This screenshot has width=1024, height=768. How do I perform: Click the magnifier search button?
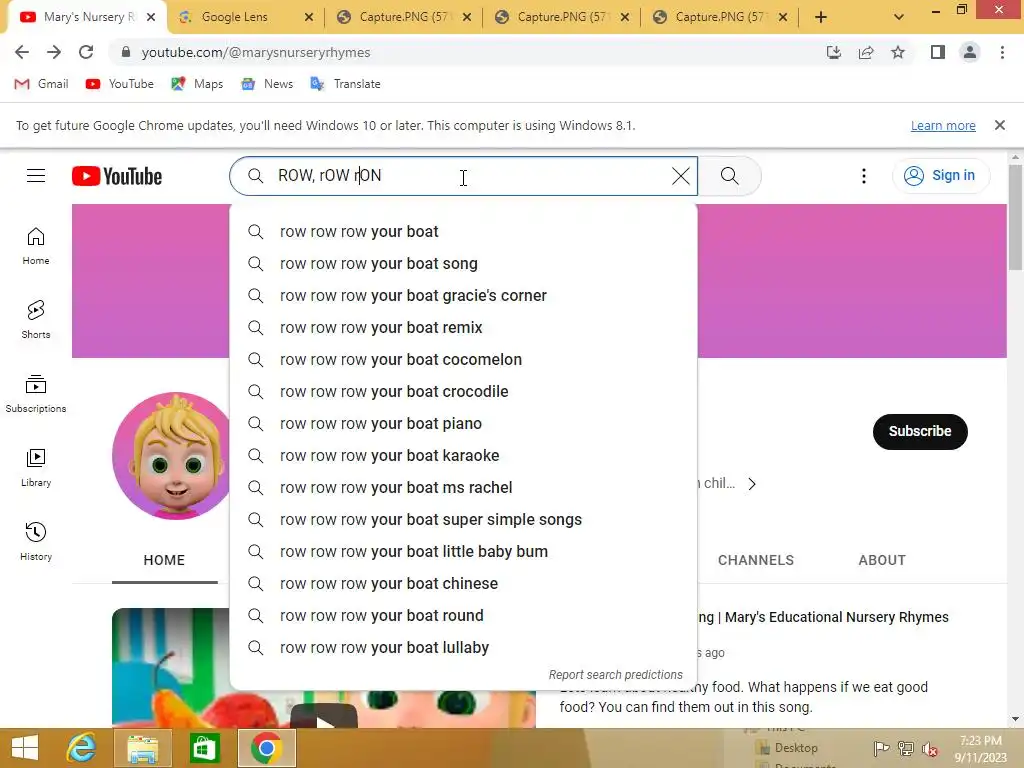729,176
